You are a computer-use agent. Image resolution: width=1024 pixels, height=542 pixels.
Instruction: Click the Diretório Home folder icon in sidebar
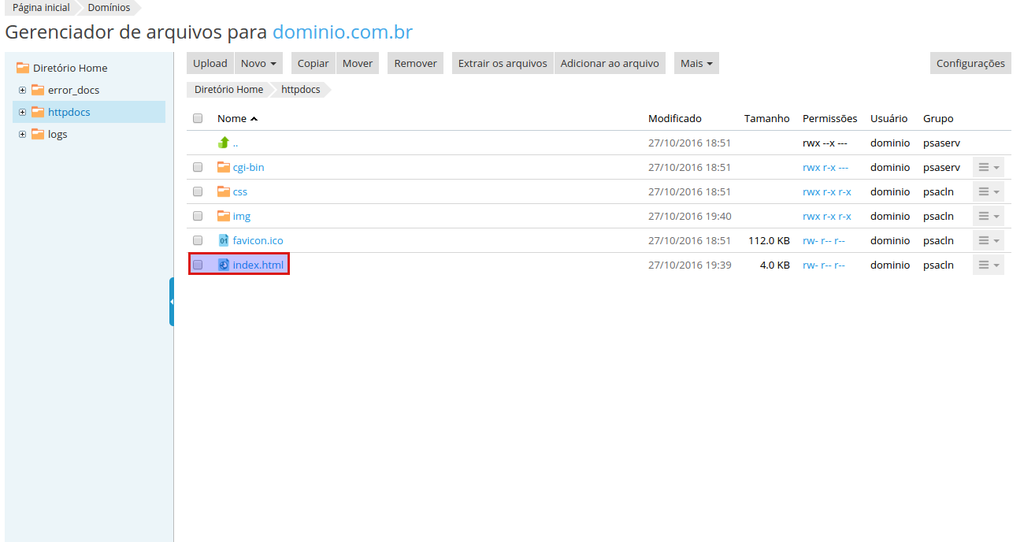(x=23, y=68)
